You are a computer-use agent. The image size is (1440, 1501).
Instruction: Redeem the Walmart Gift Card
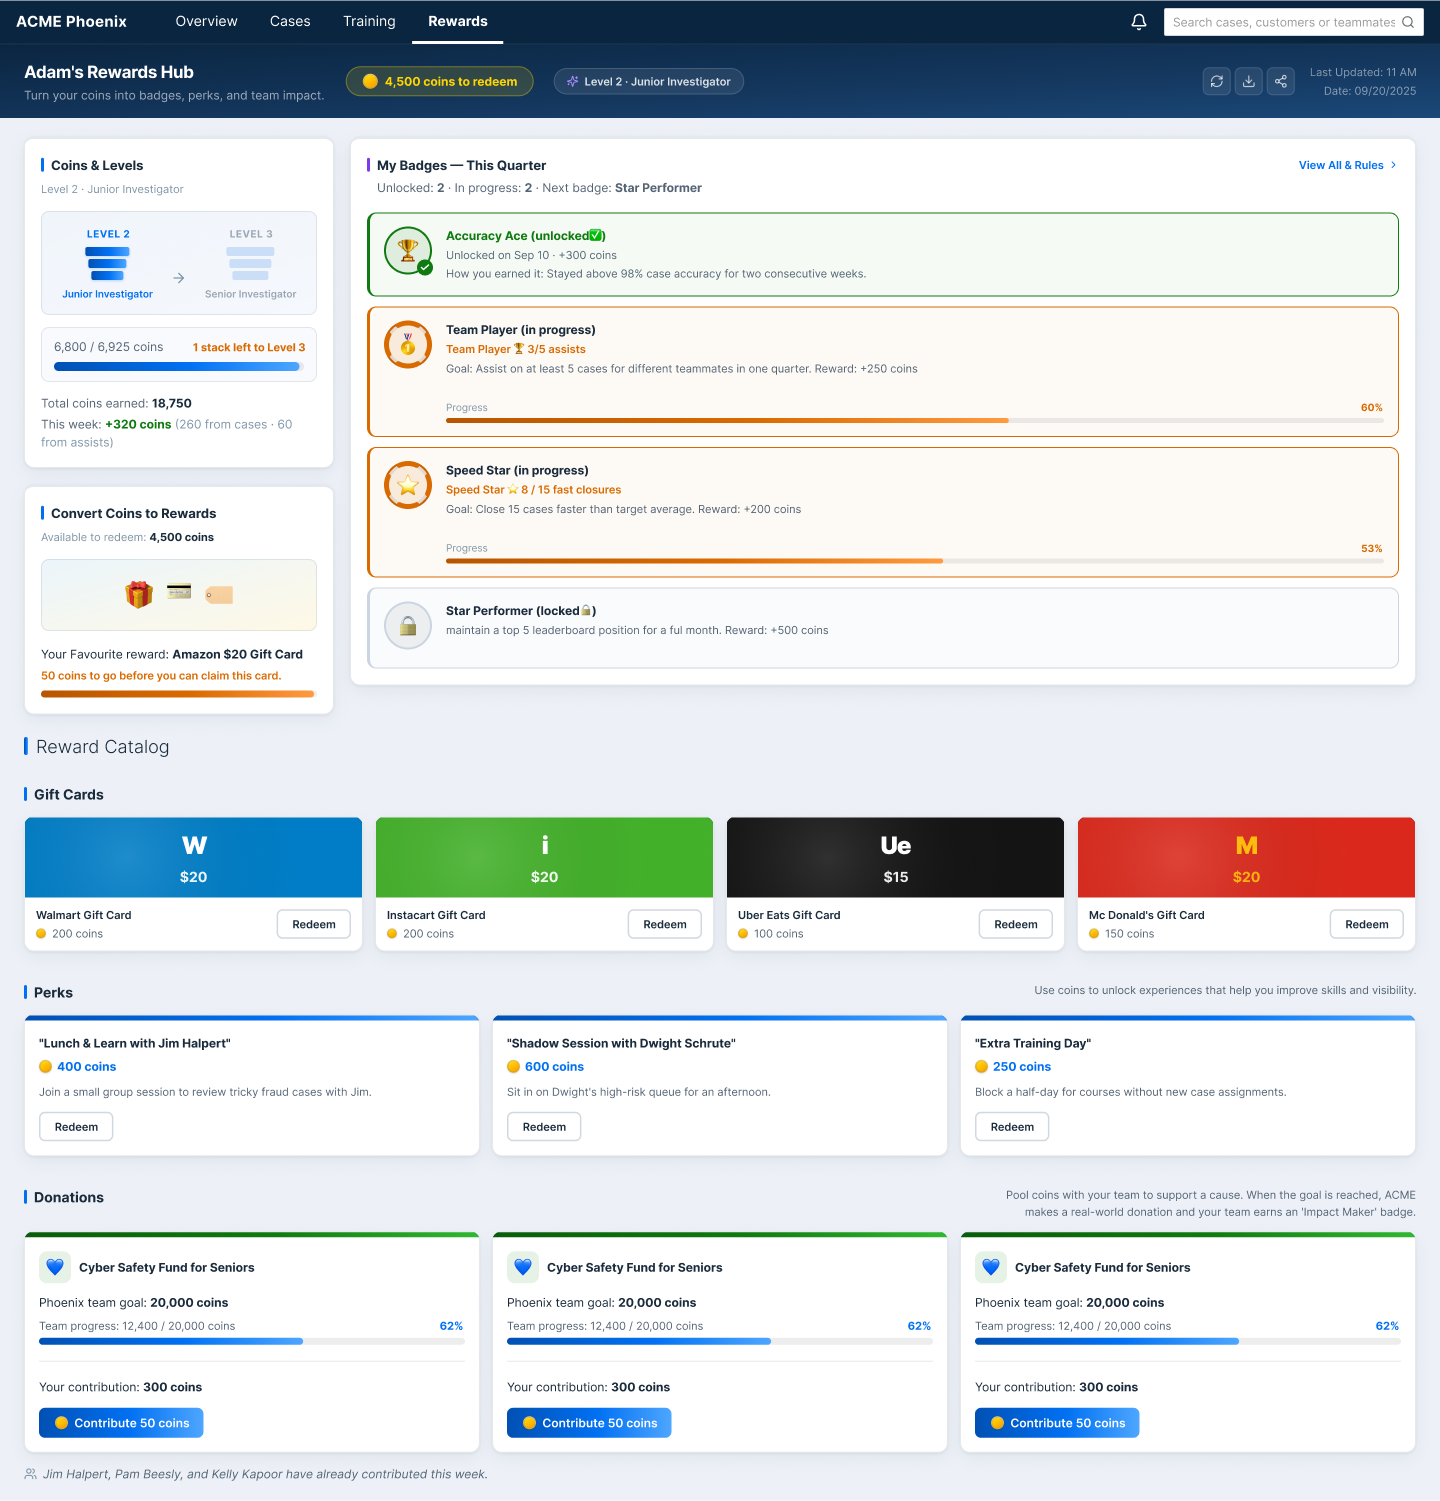coord(314,924)
